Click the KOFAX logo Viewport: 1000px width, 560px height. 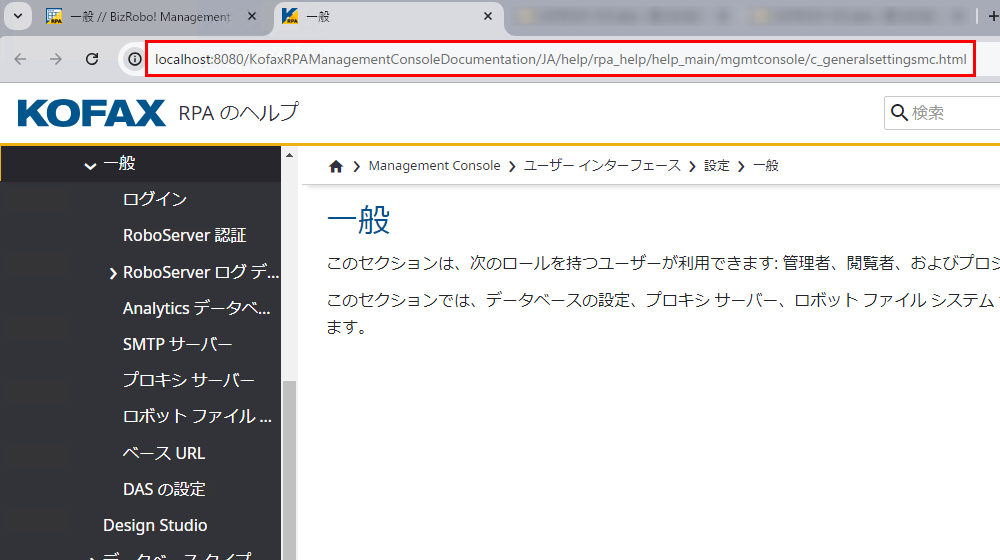tap(92, 113)
